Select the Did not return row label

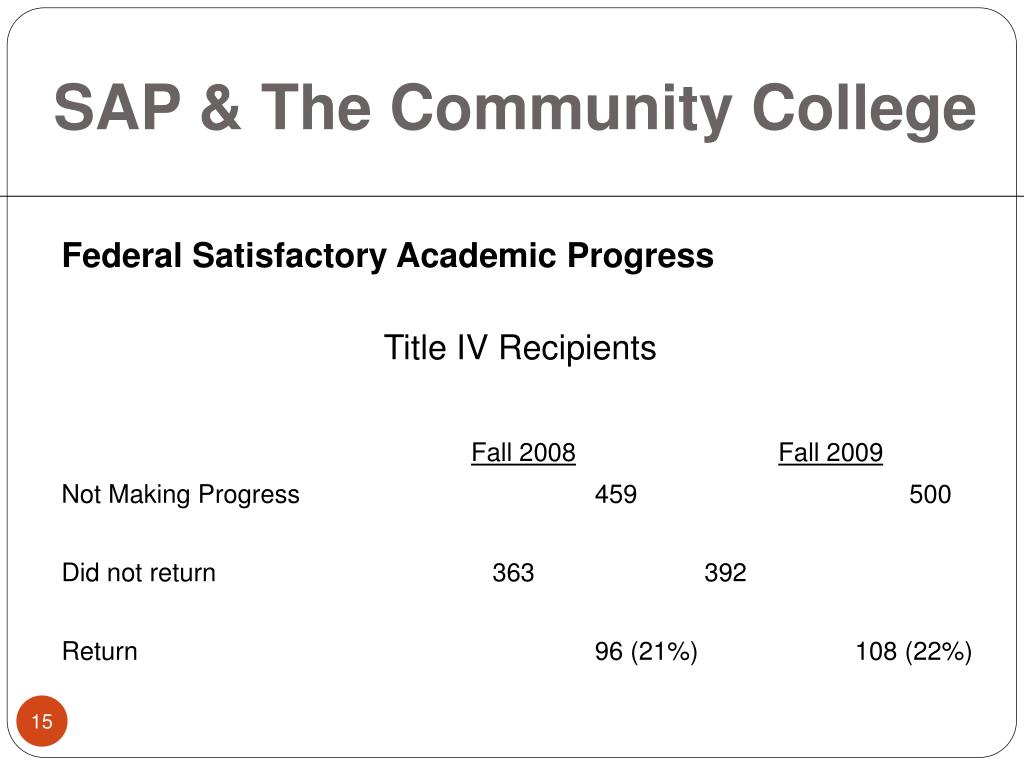[138, 573]
